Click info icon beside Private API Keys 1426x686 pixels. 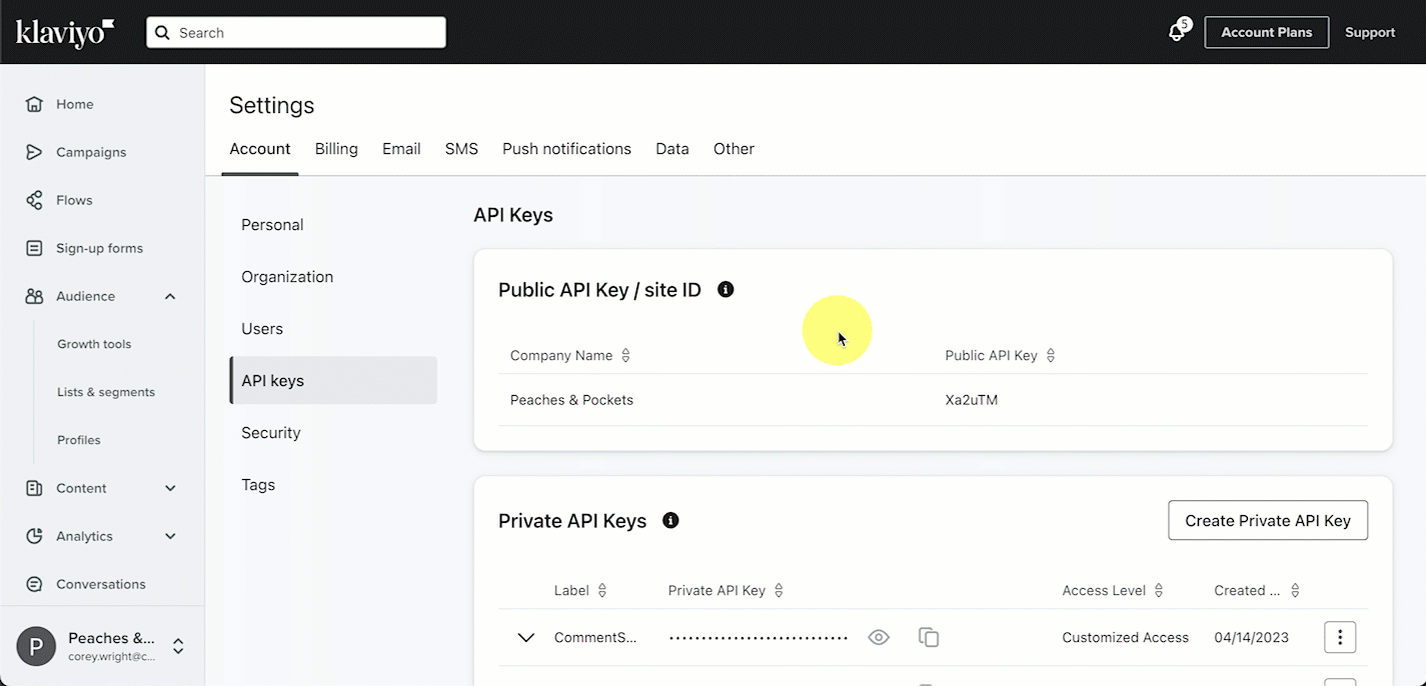[x=671, y=520]
